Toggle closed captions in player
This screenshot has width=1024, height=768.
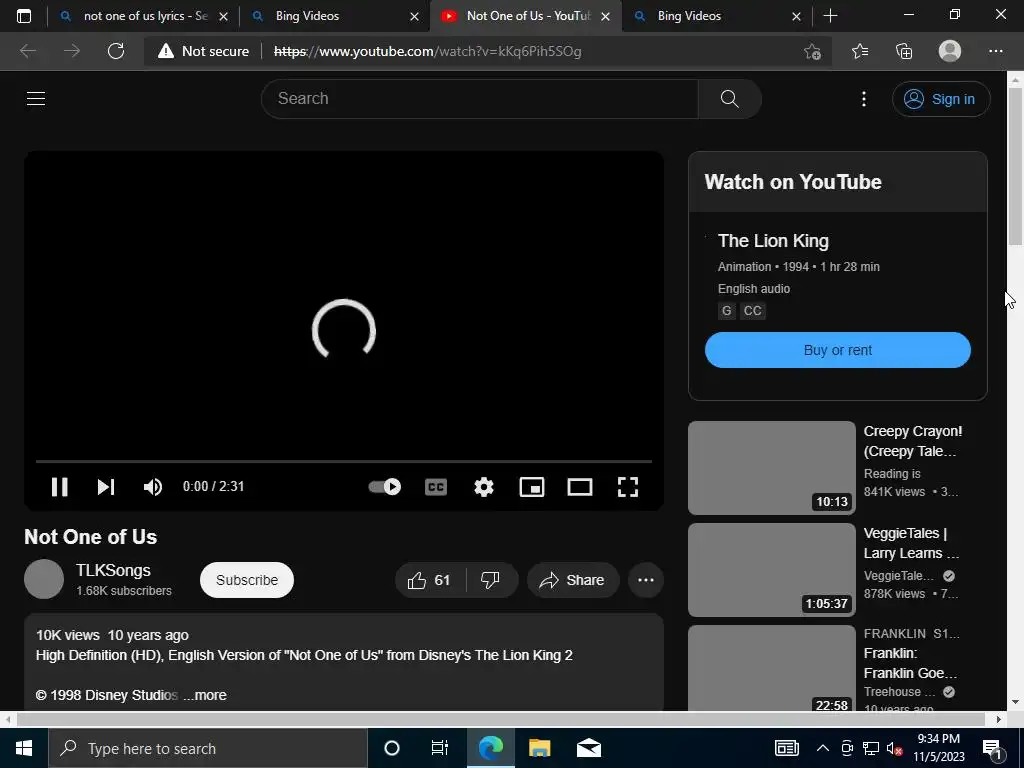click(x=436, y=487)
